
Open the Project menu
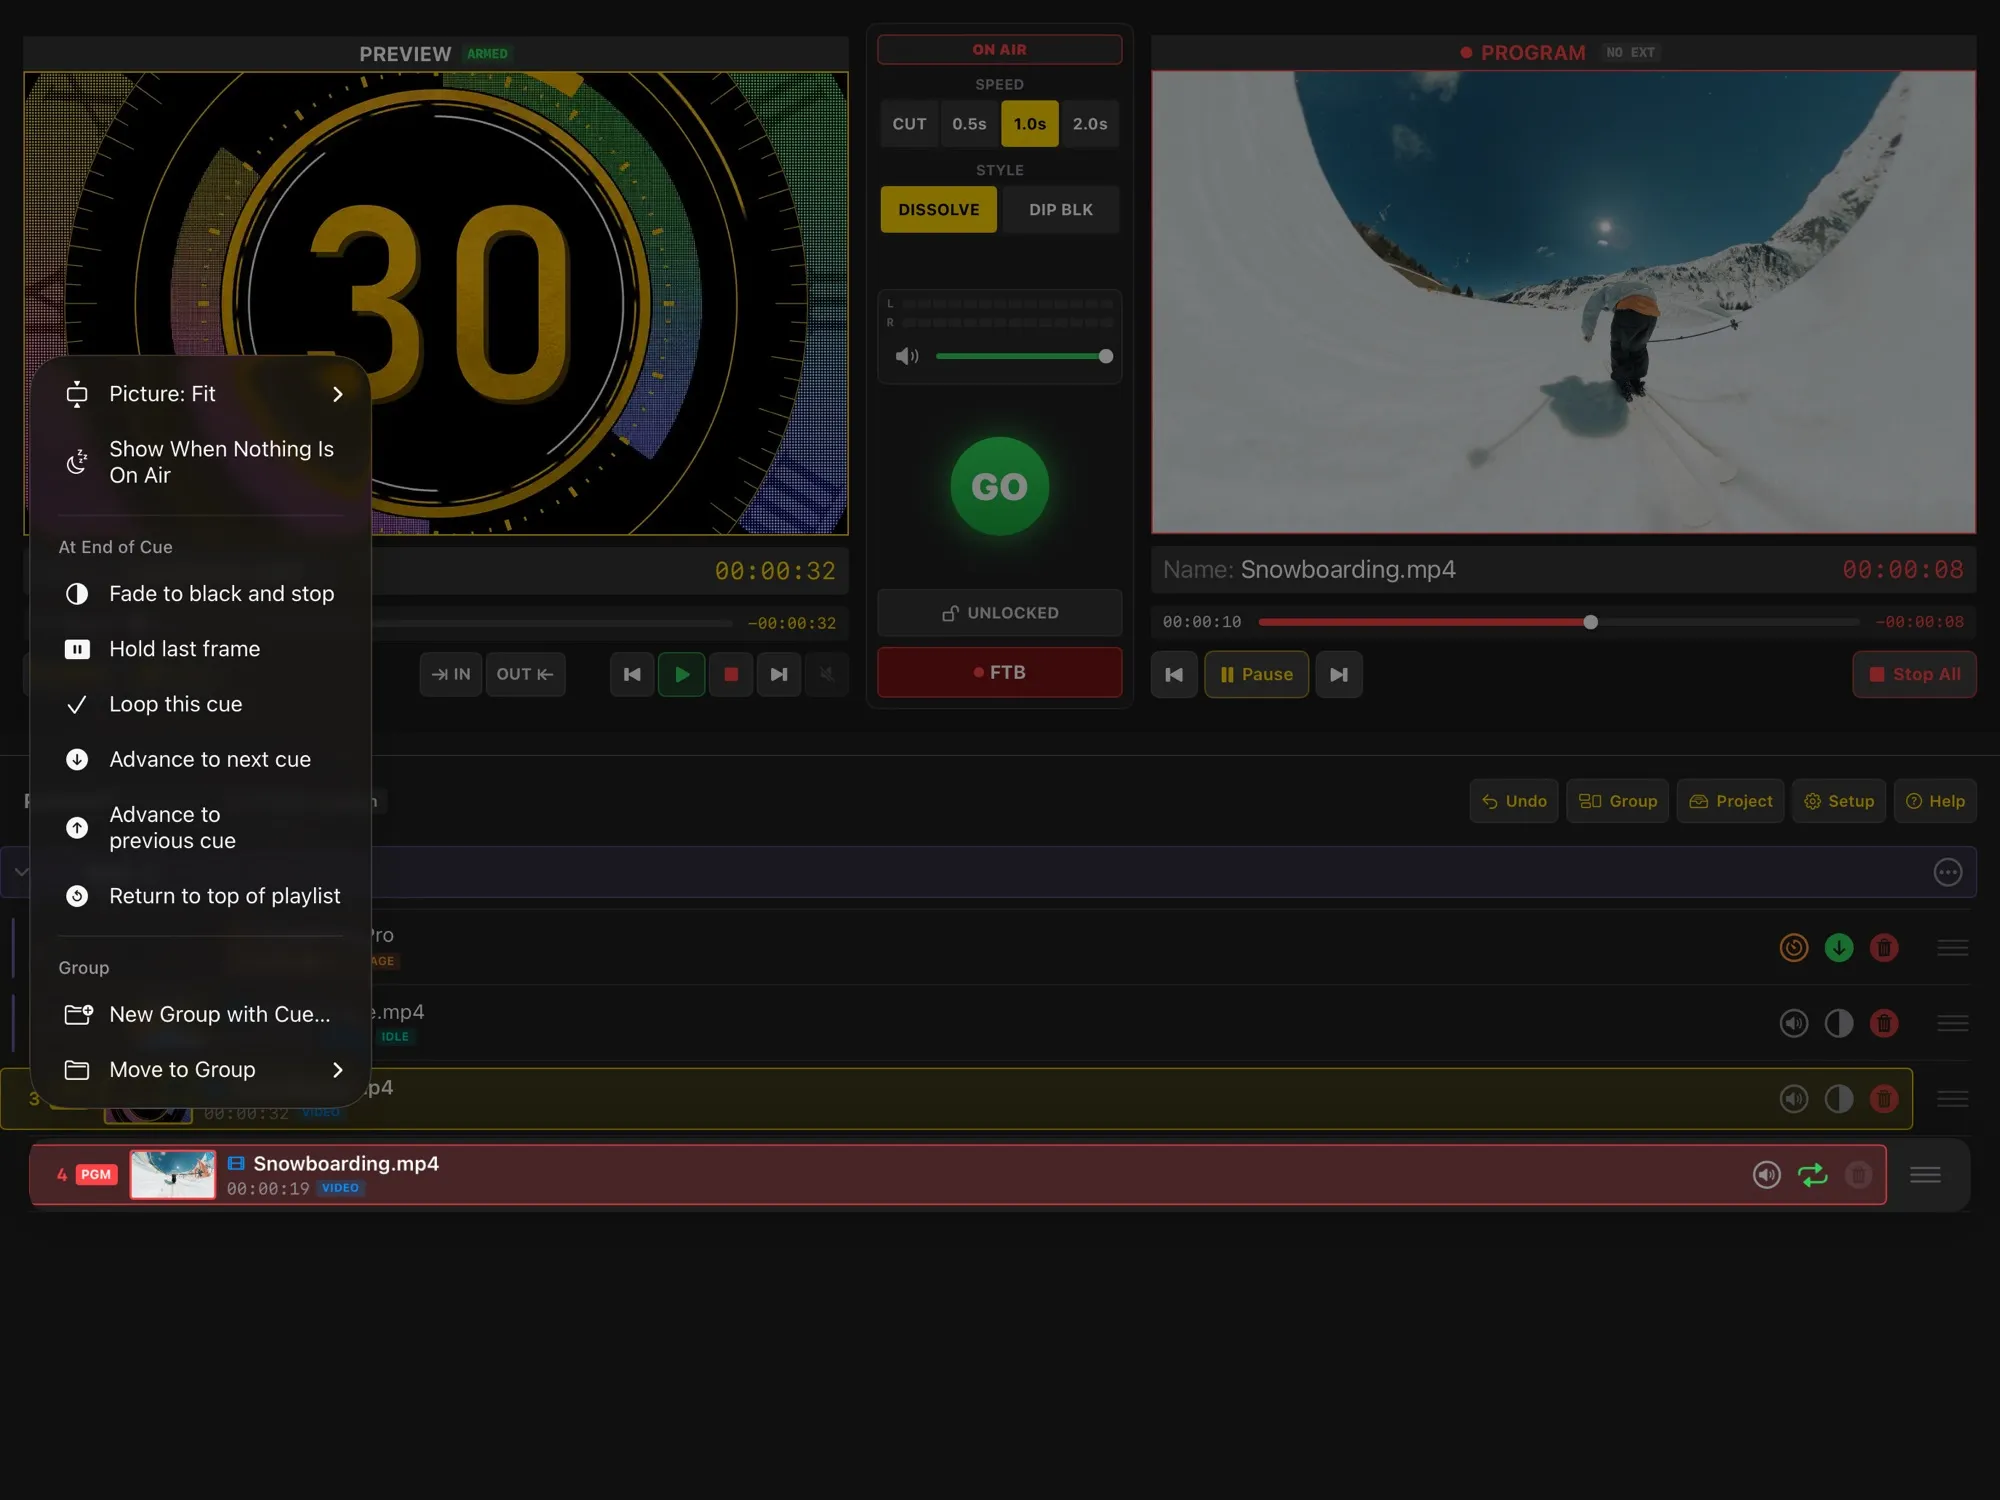[1731, 801]
